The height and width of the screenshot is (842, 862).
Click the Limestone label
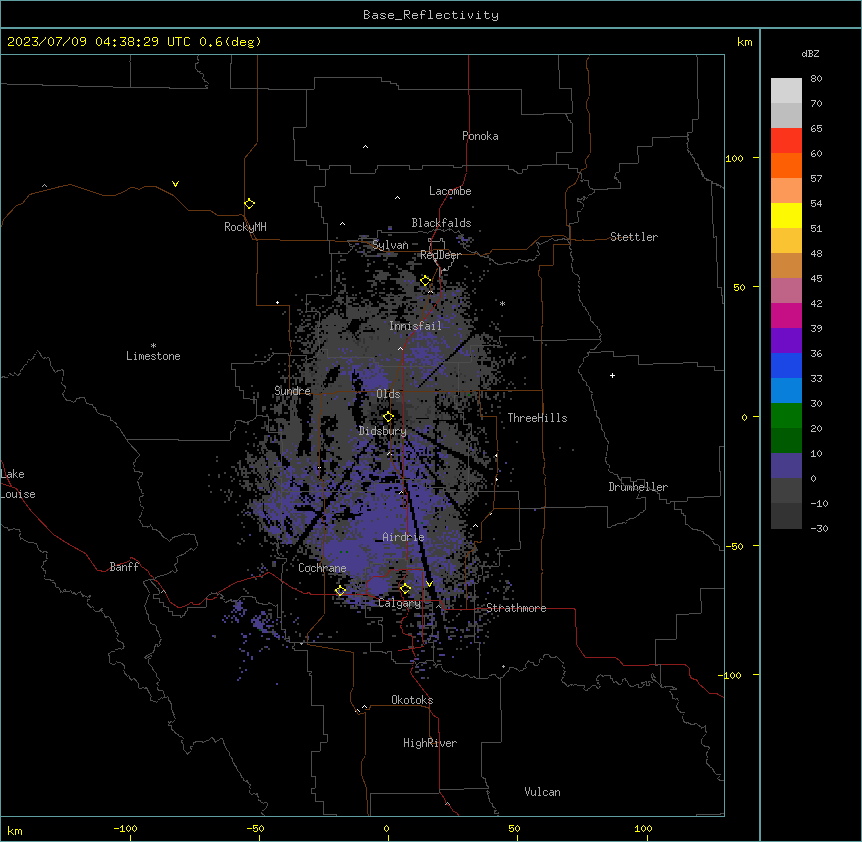pyautogui.click(x=153, y=356)
